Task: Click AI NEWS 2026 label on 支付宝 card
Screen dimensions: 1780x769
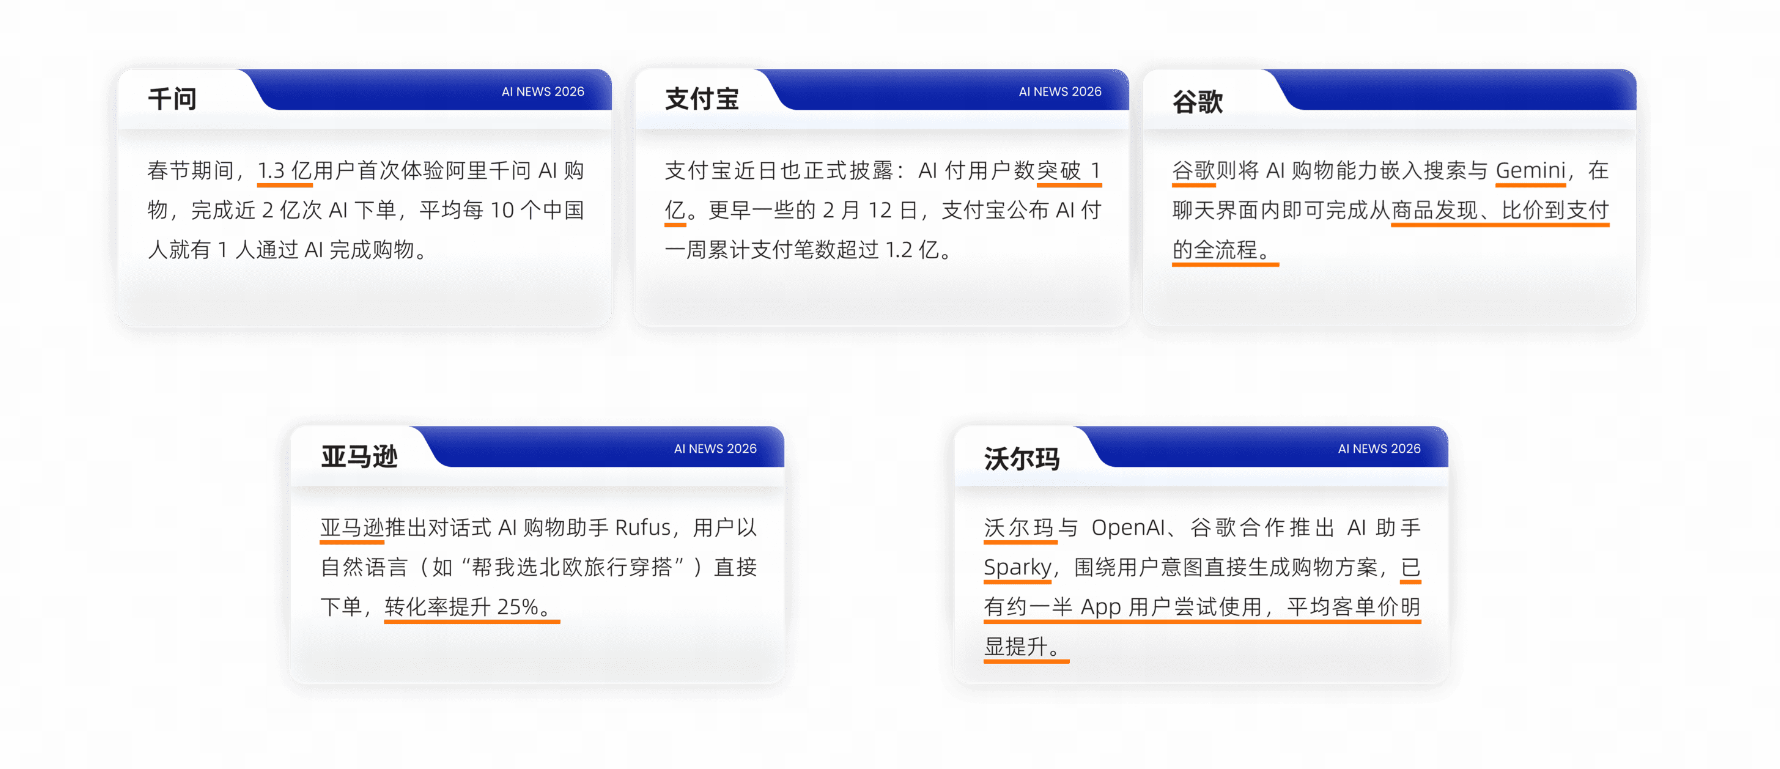Action: [1060, 91]
